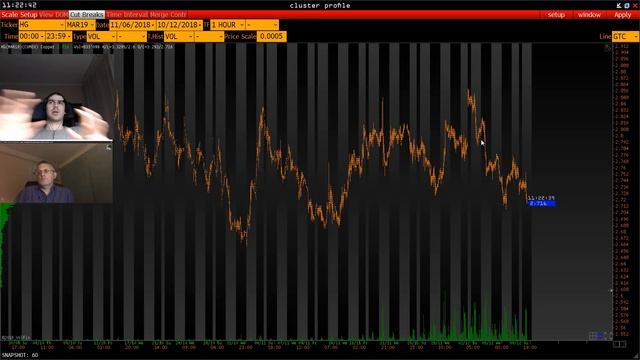The image size is (640, 360).
Task: Click the pin-to-corner icon in title bar
Action: pos(619,5)
